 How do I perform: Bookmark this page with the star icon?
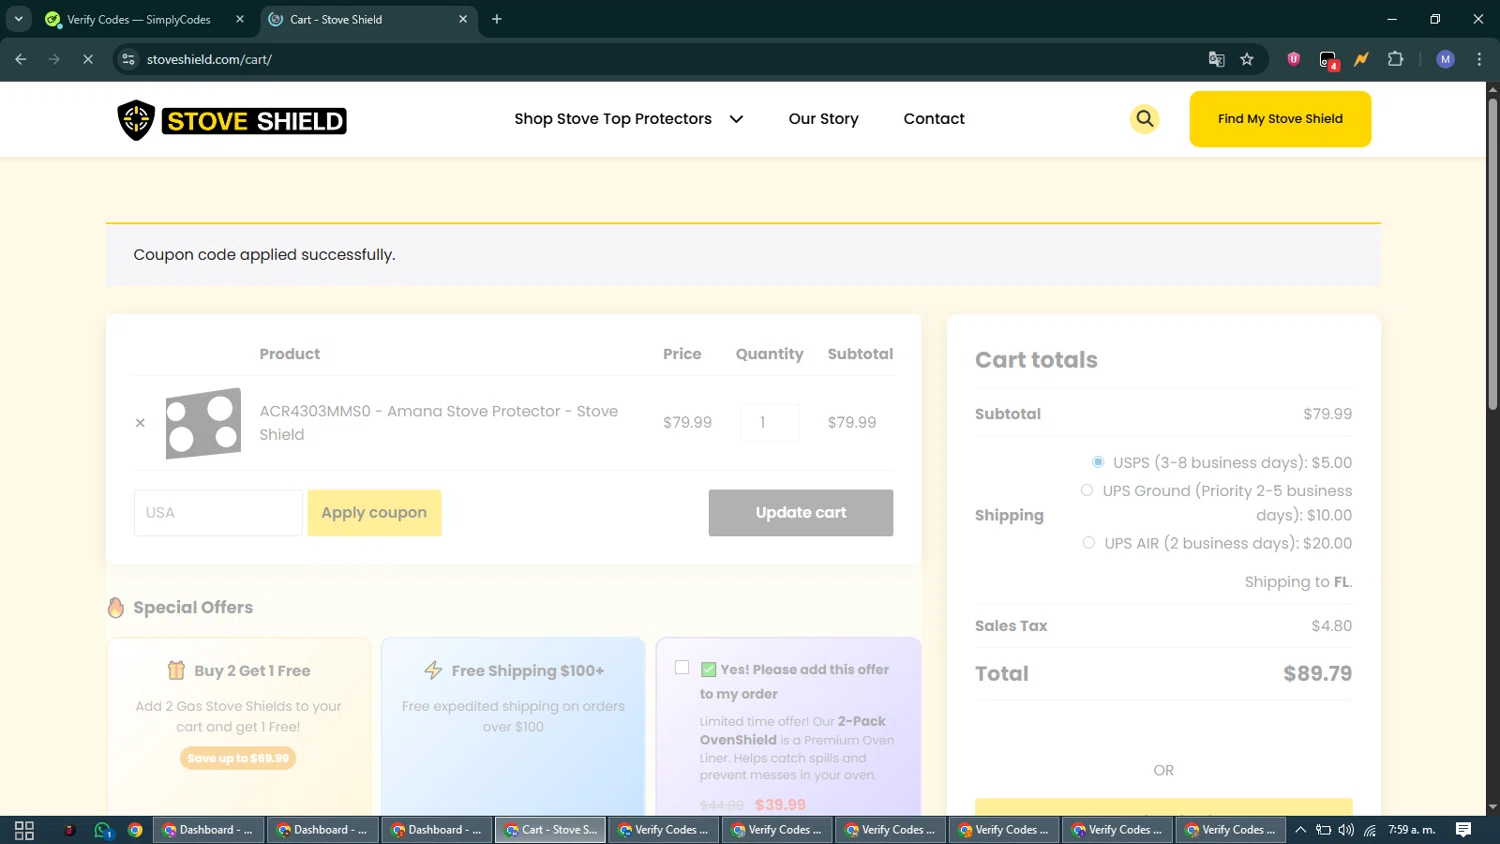1247,59
